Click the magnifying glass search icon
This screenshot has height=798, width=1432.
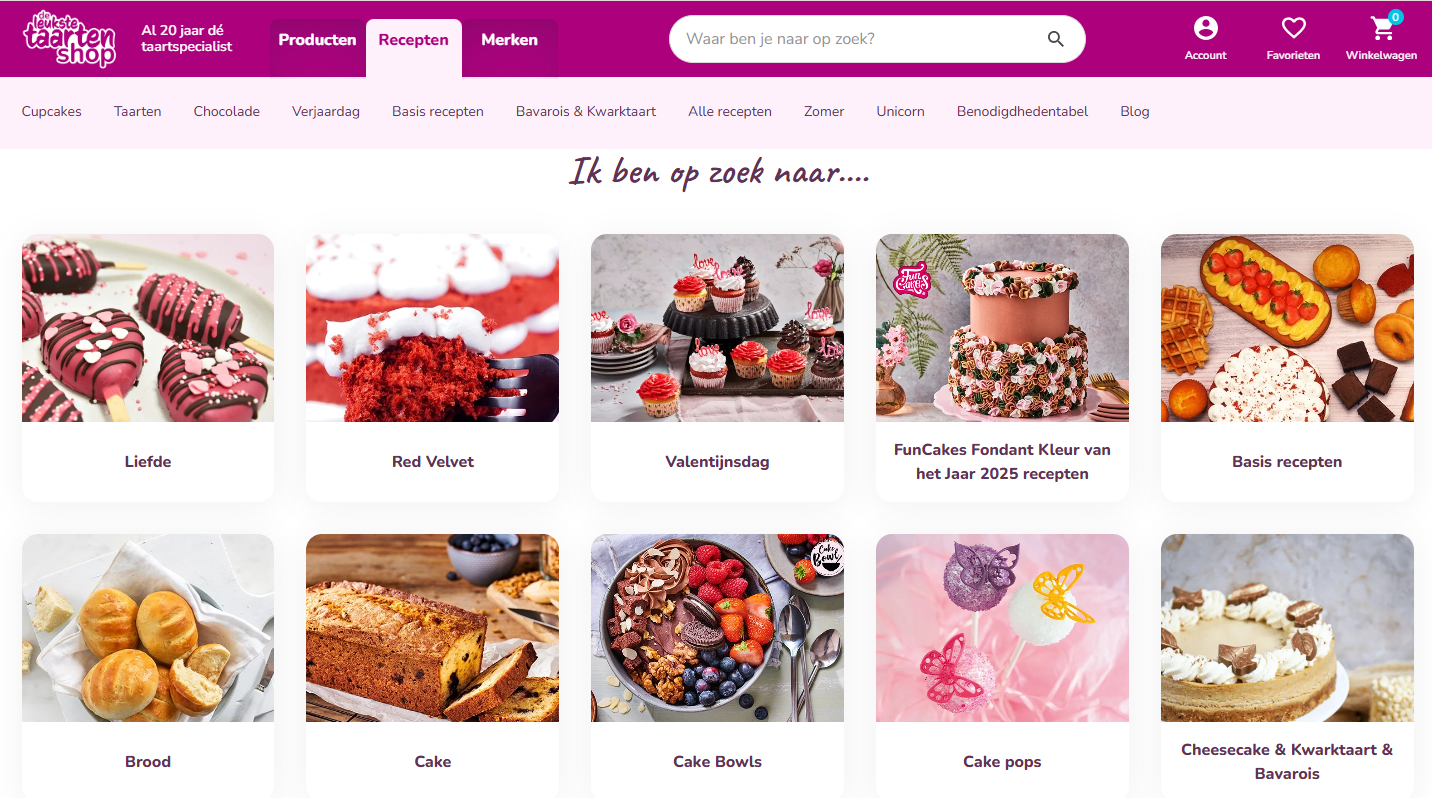point(1056,39)
